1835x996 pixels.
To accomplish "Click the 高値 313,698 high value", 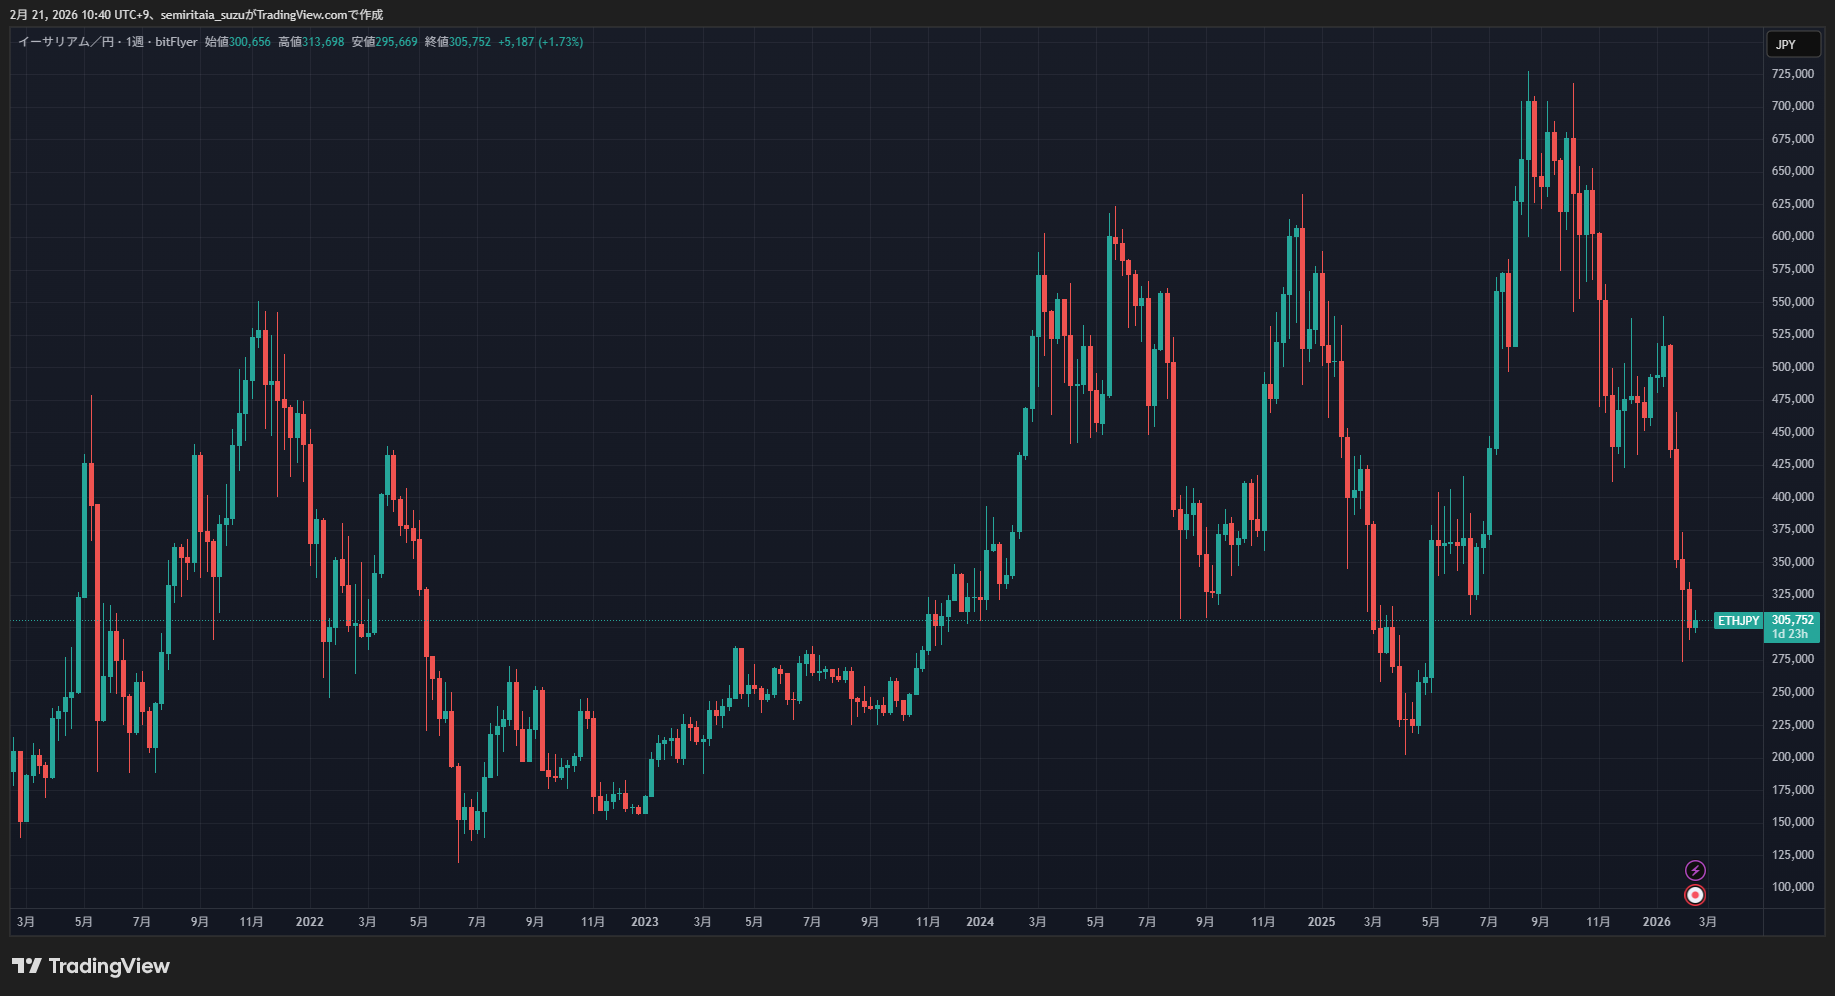I will coord(311,42).
